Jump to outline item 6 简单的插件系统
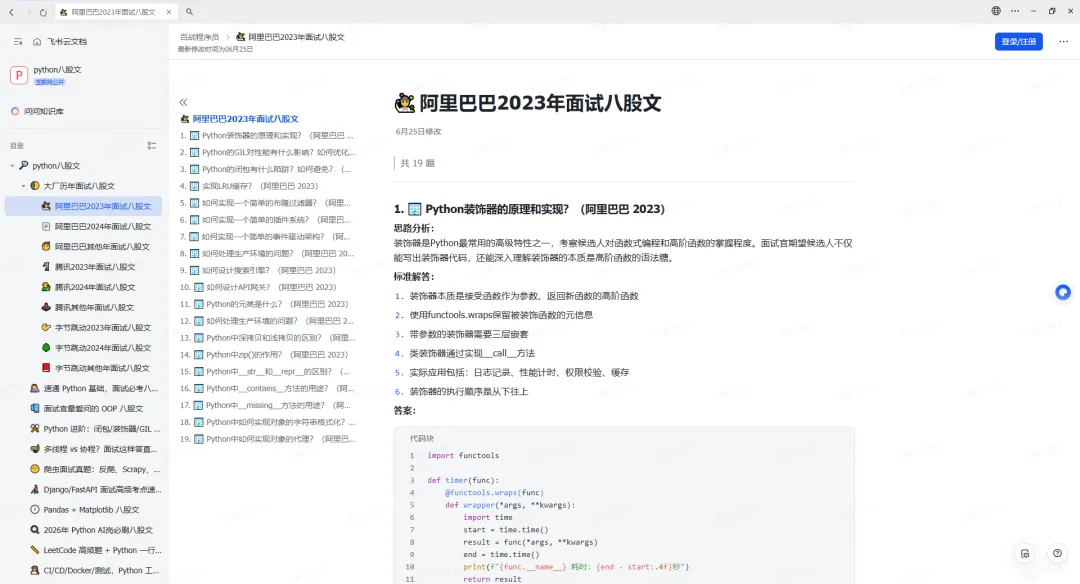 [x=276, y=220]
